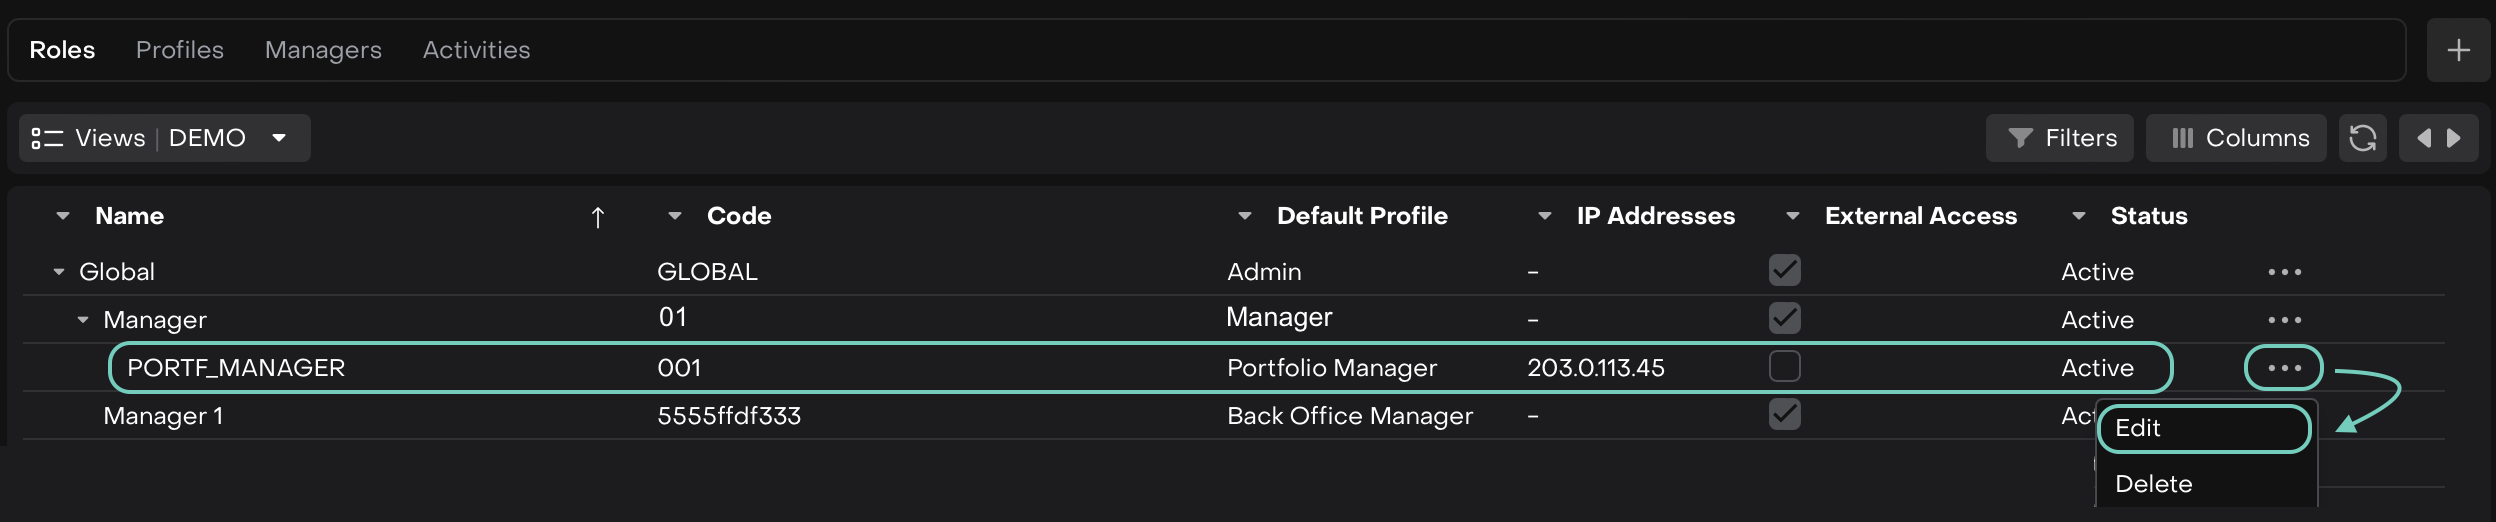Open the Filters panel

2060,138
